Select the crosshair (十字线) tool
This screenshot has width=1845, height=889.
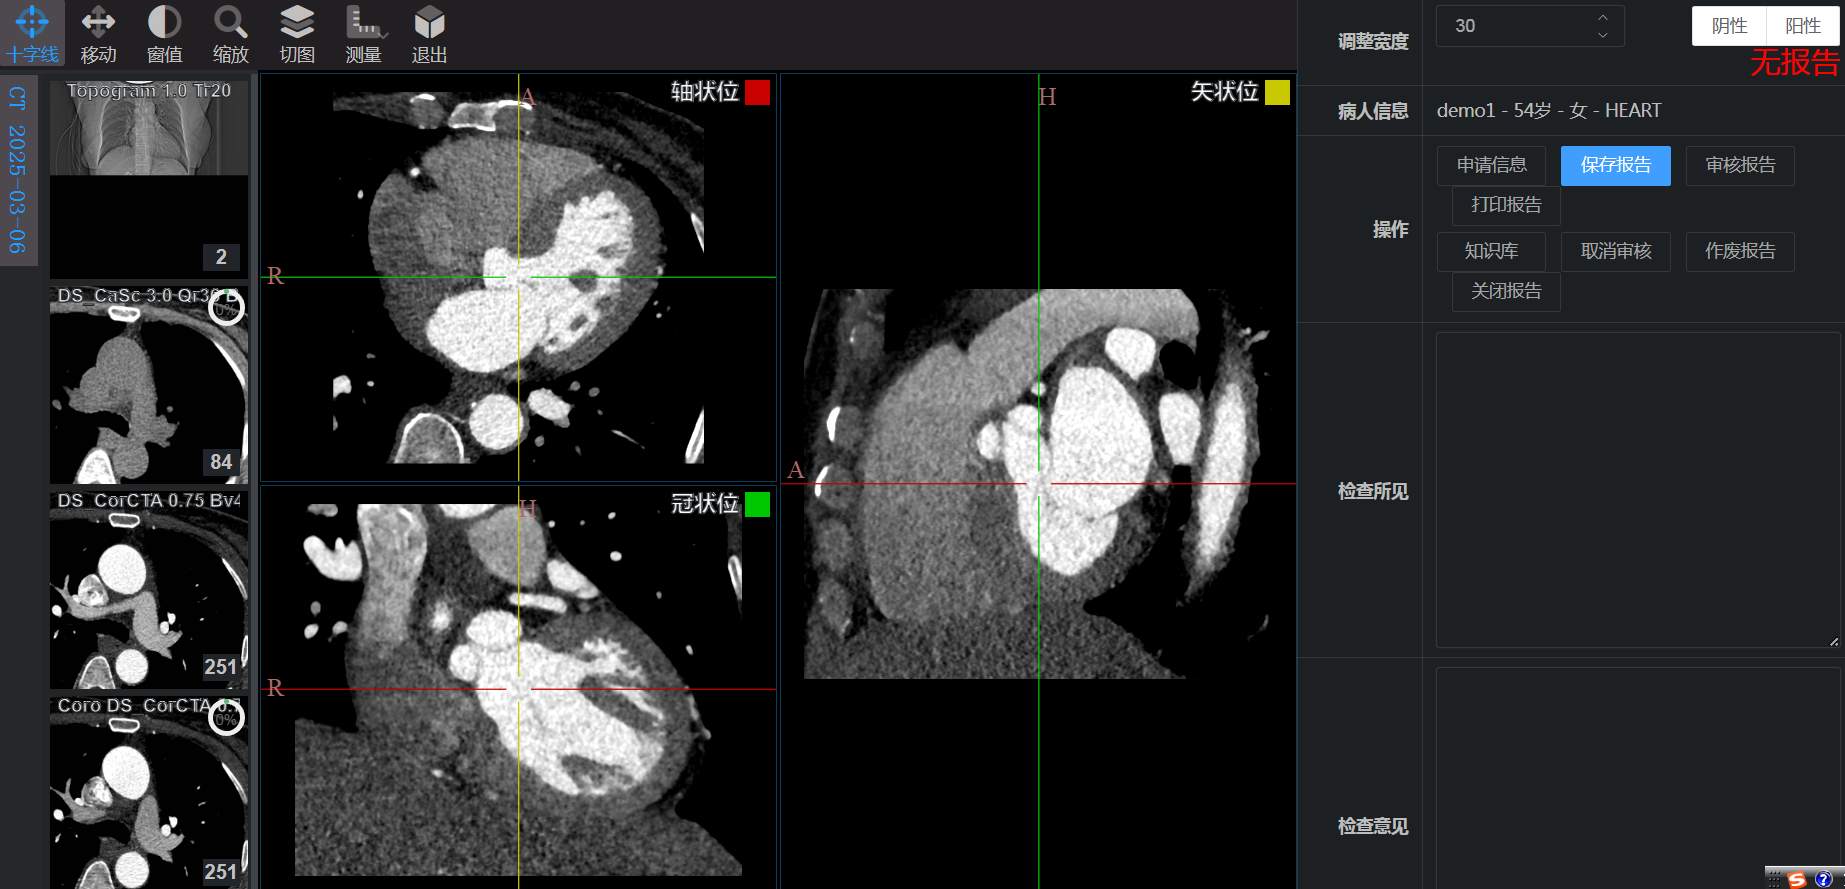[x=32, y=33]
